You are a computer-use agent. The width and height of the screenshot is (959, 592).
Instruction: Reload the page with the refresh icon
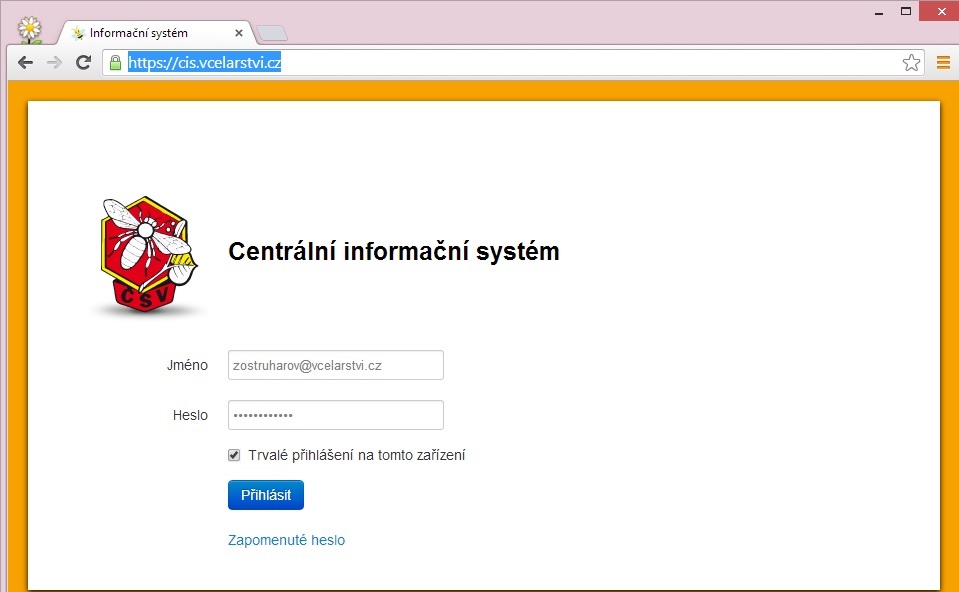[83, 62]
